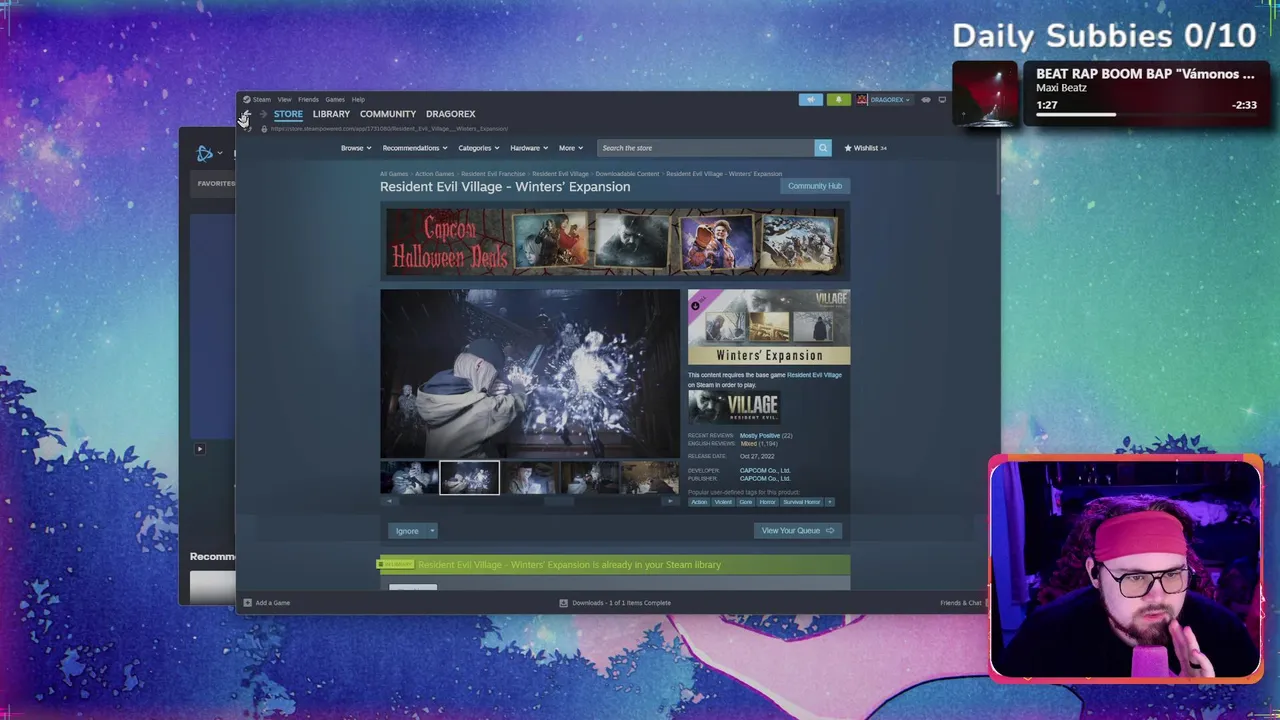This screenshot has height=720, width=1280.
Task: Click Downloadable Content breadcrumb link
Action: click(x=627, y=174)
